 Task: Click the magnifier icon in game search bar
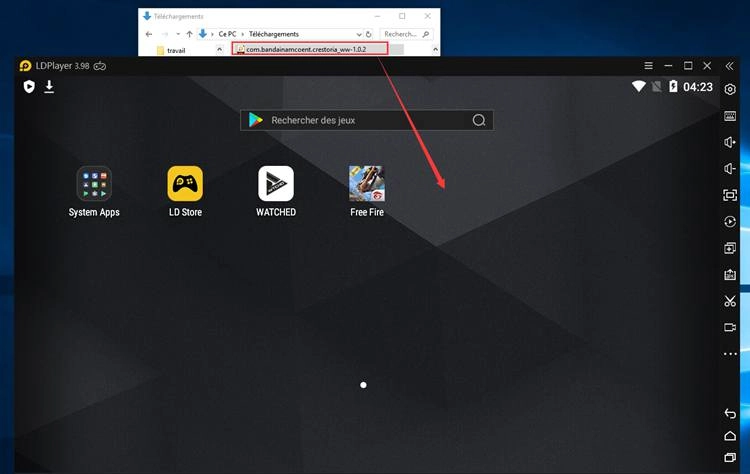click(479, 120)
